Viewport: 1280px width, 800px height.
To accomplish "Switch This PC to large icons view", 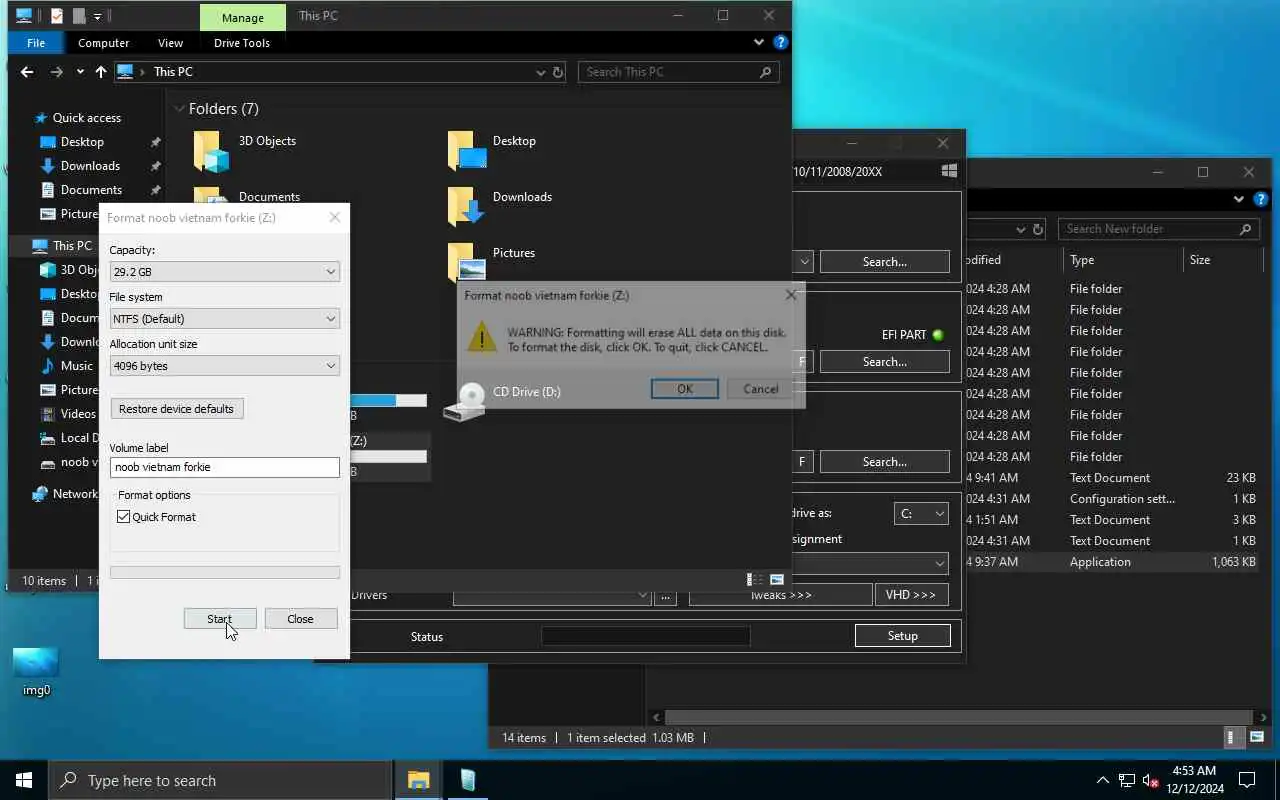I will tap(776, 580).
